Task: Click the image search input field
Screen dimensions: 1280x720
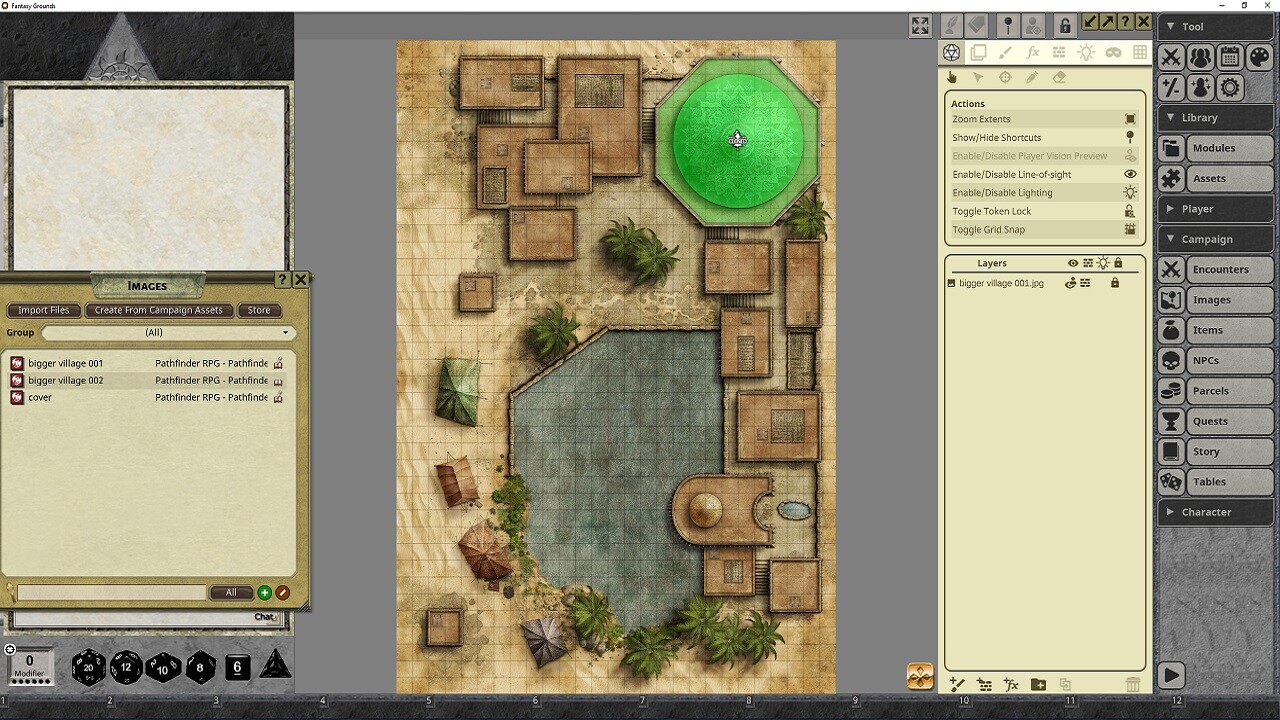Action: click(x=111, y=593)
